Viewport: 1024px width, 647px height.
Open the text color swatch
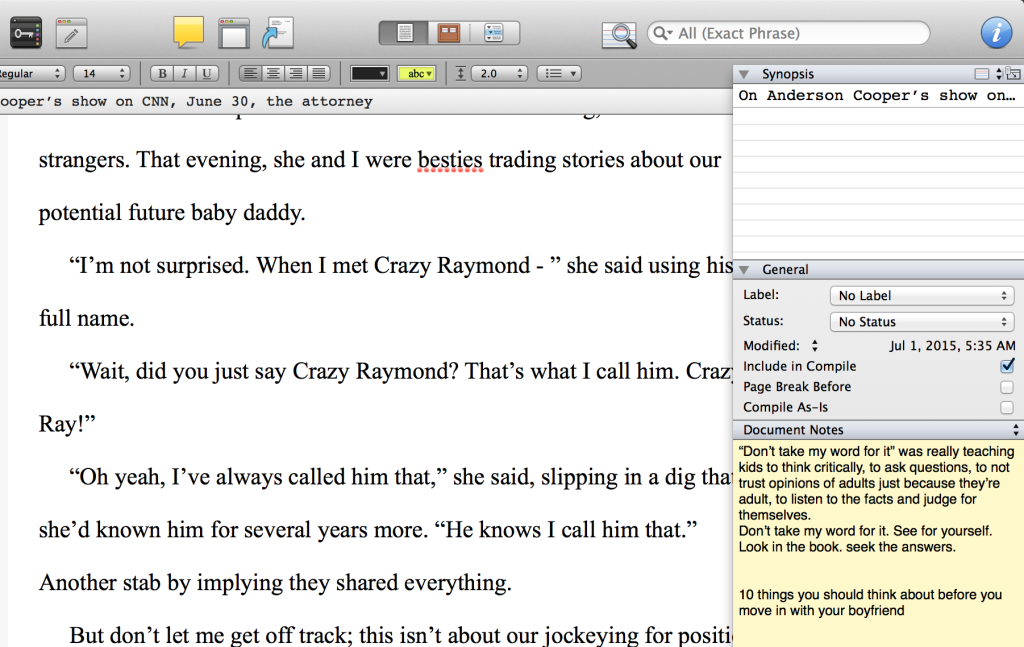[x=370, y=73]
